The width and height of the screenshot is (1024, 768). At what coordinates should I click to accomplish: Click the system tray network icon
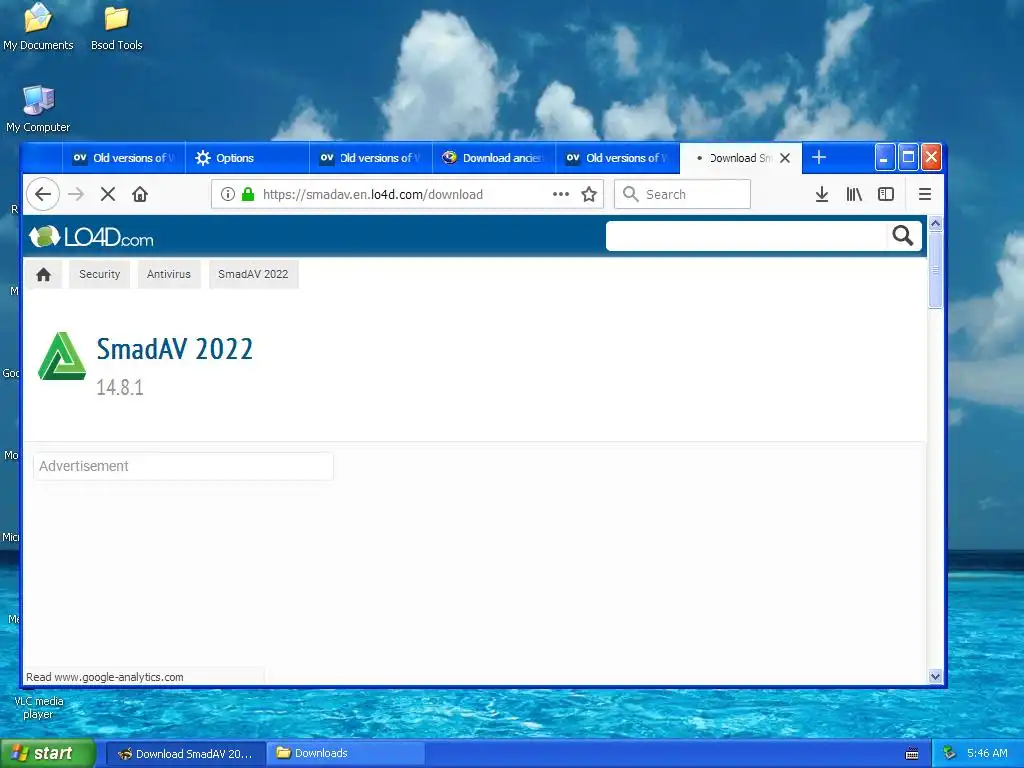[x=950, y=753]
